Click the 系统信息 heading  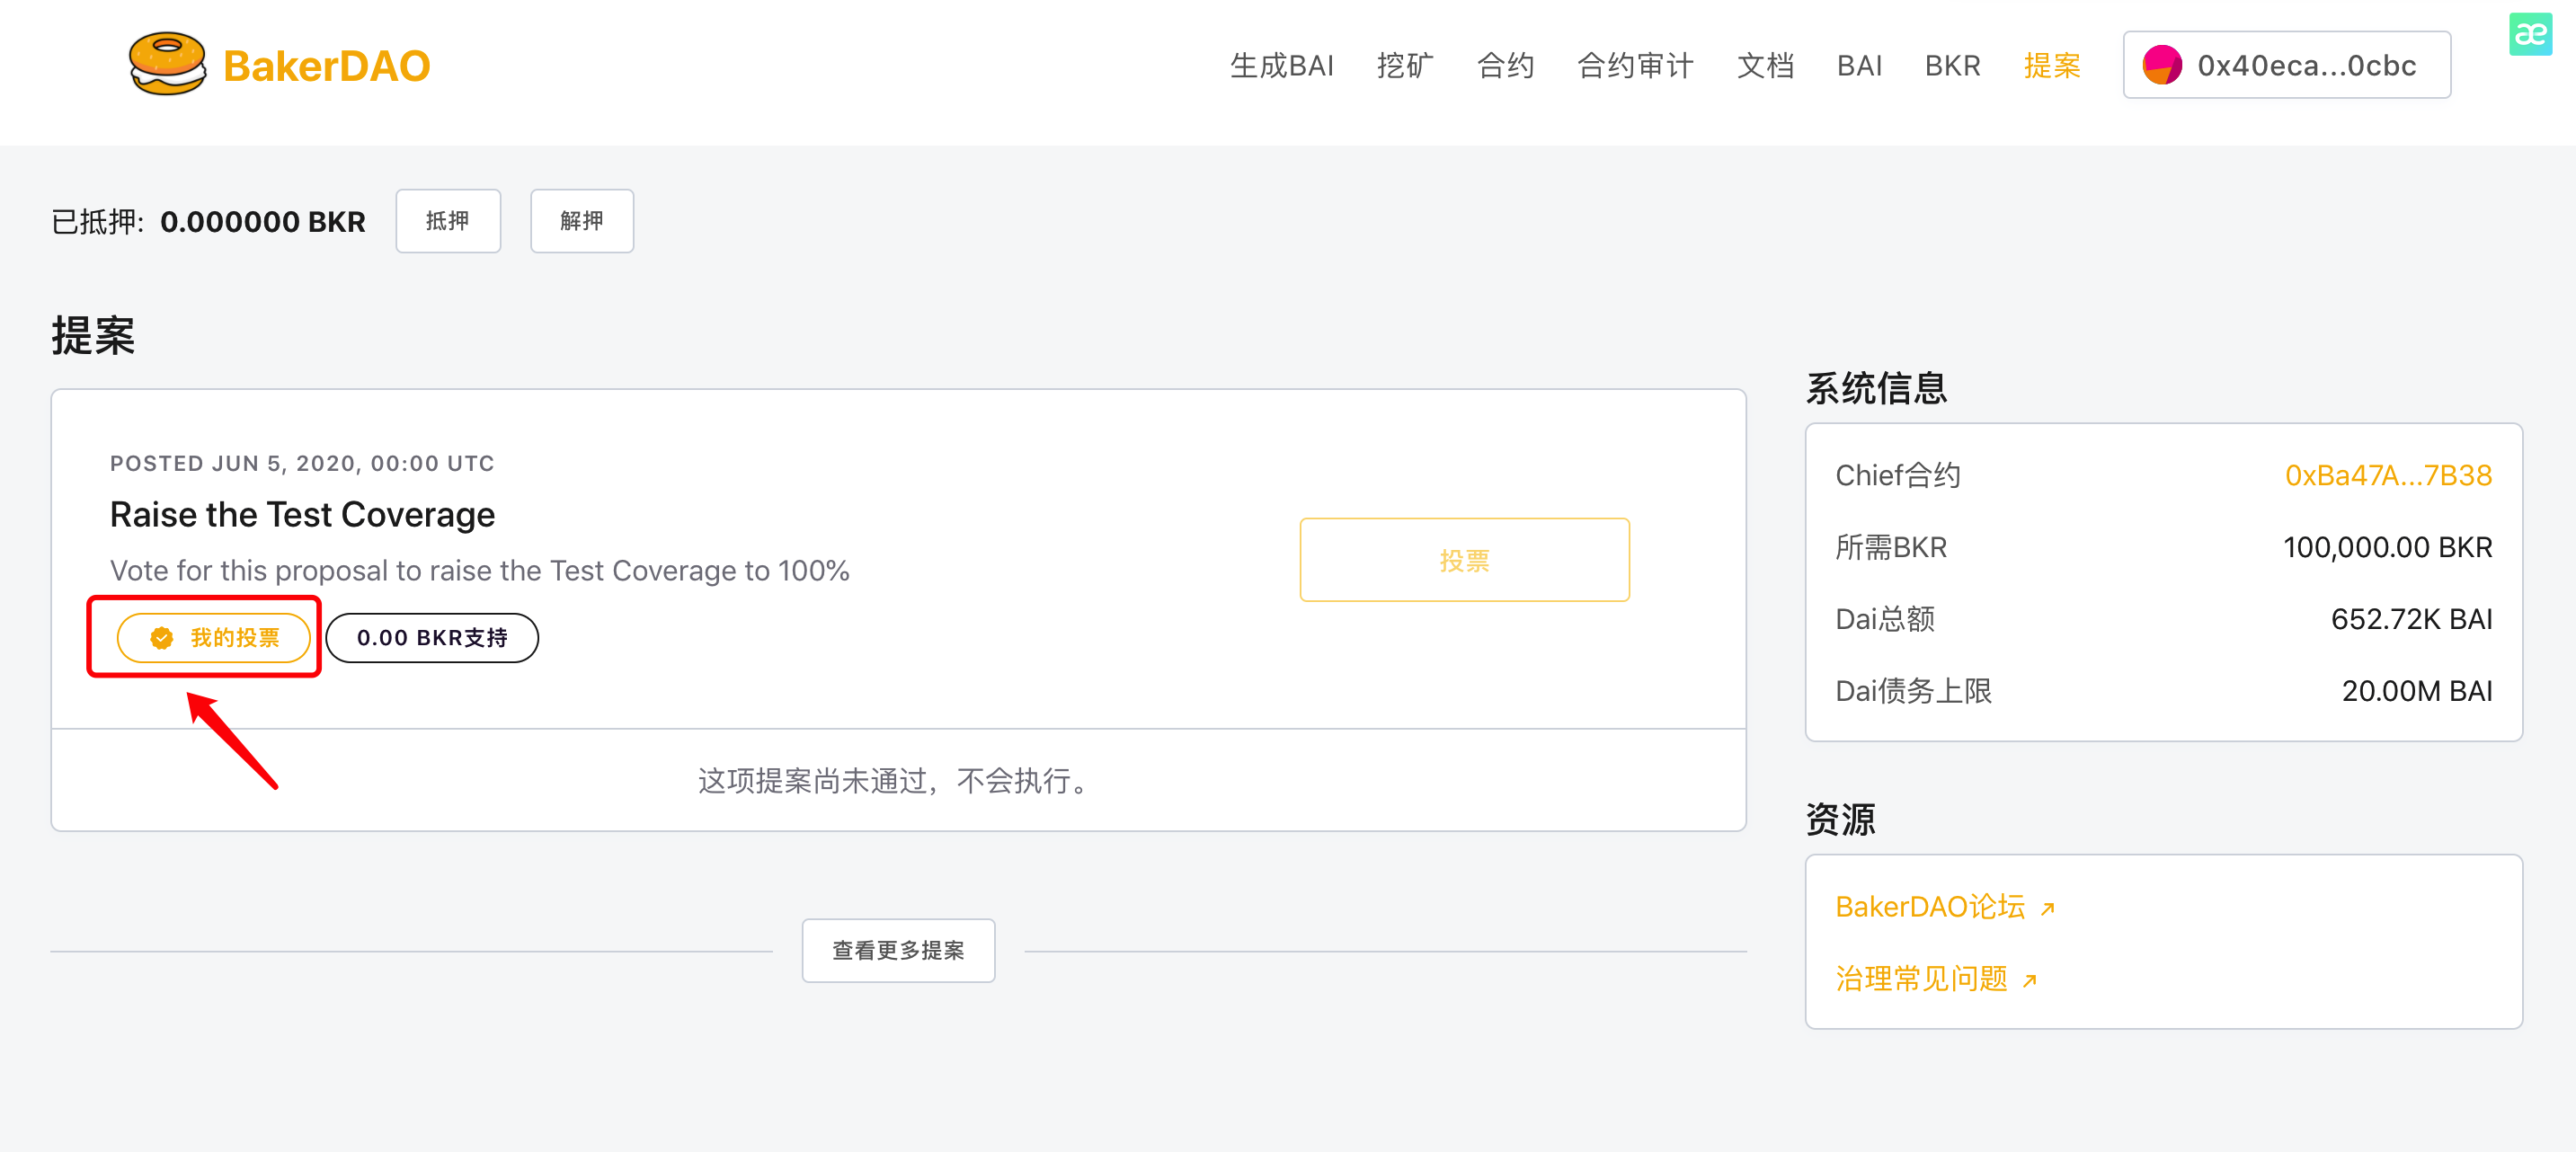[1876, 388]
